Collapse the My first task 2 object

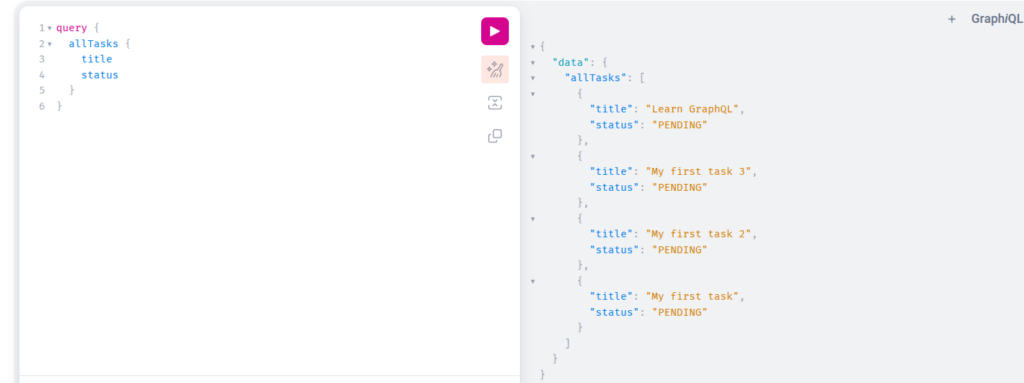click(533, 218)
